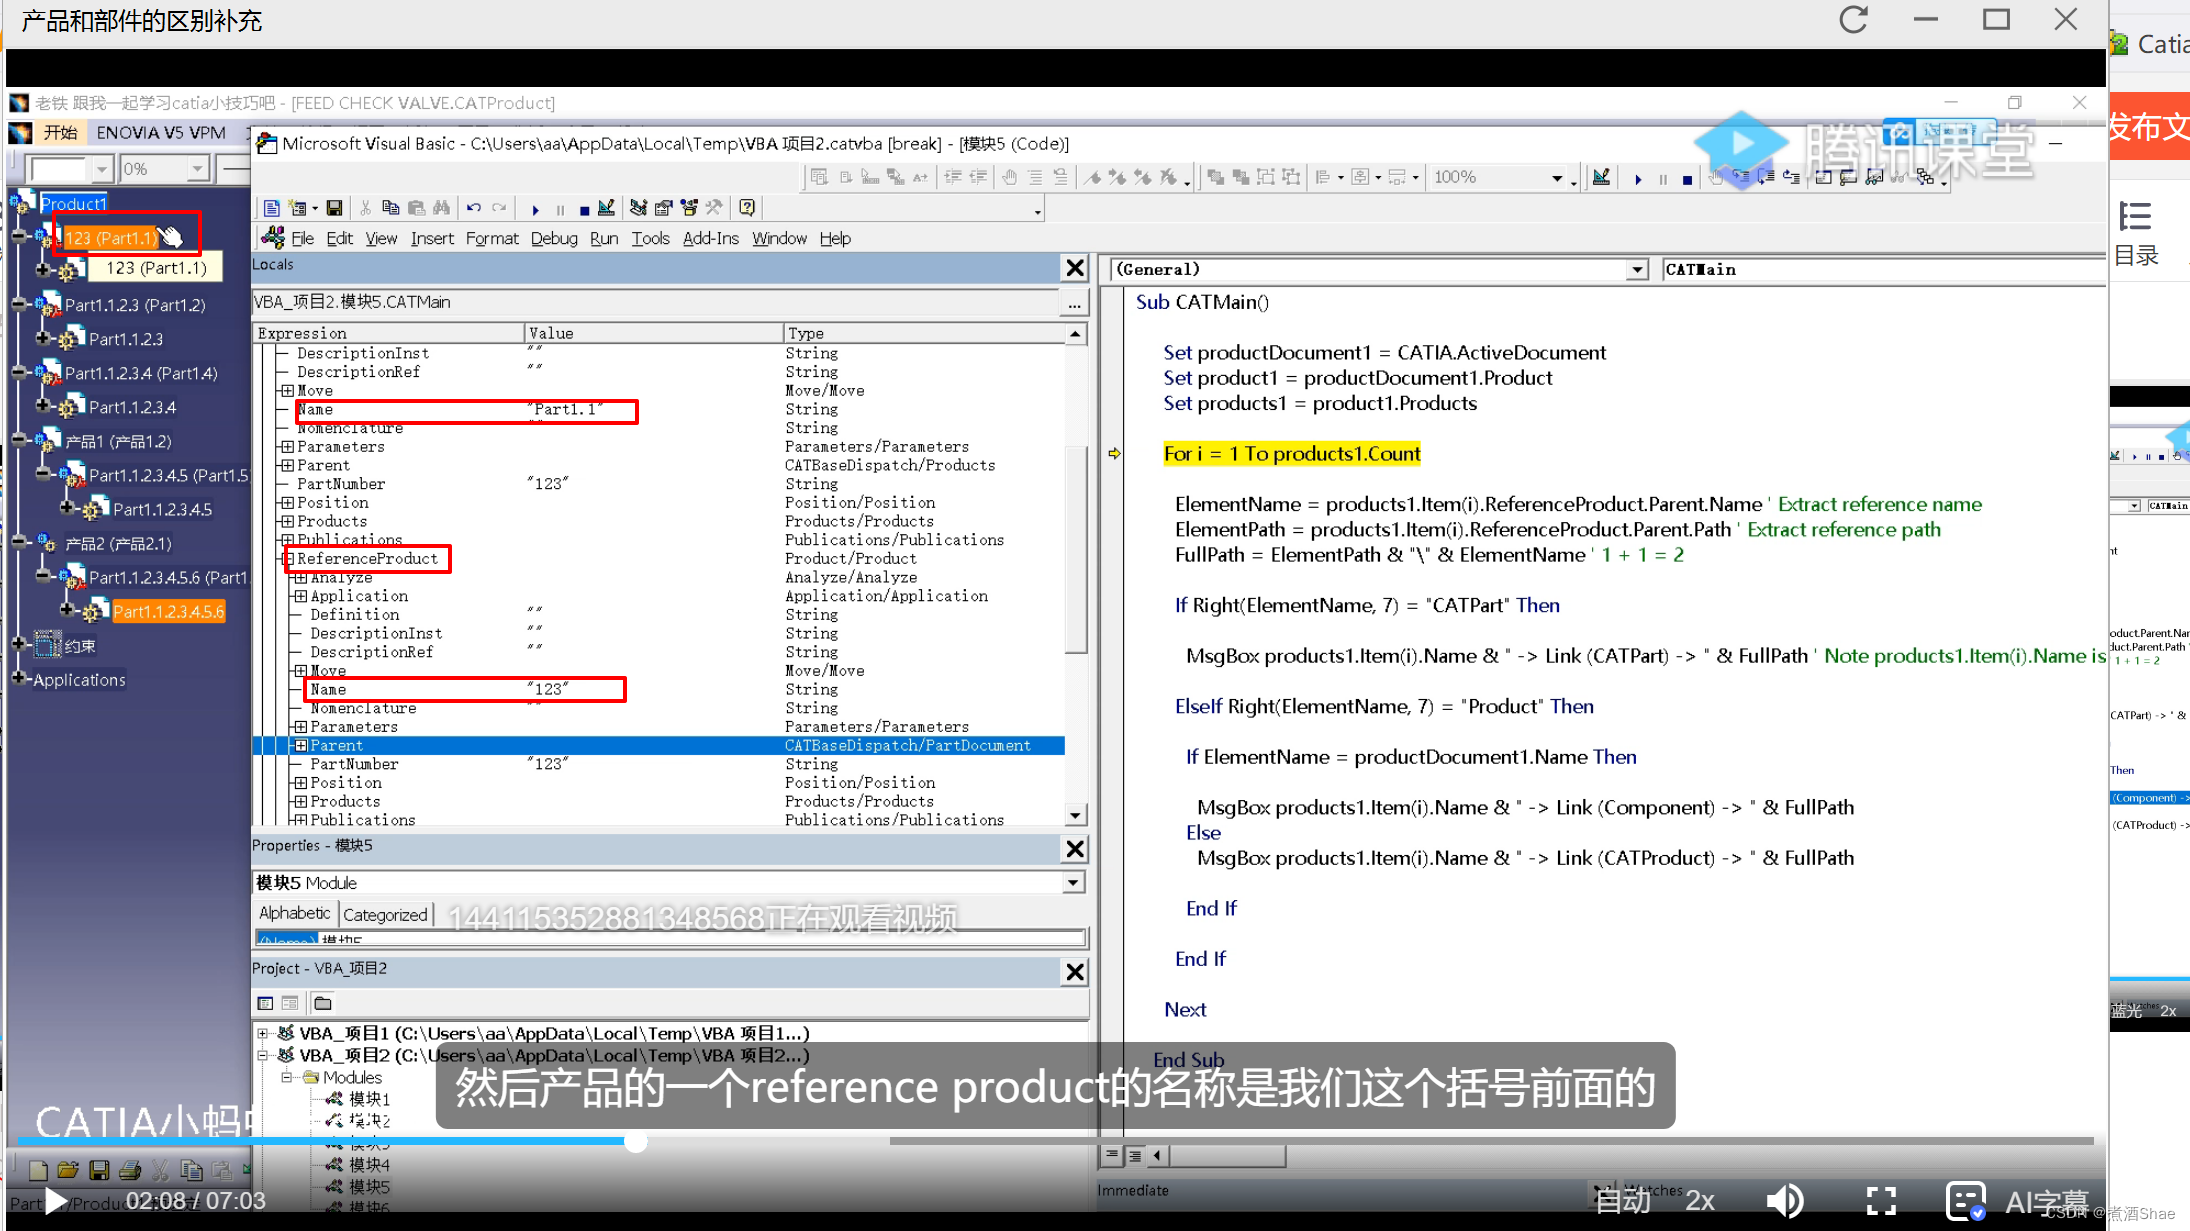2190x1231 pixels.
Task: Open the Debug menu
Action: coord(553,238)
